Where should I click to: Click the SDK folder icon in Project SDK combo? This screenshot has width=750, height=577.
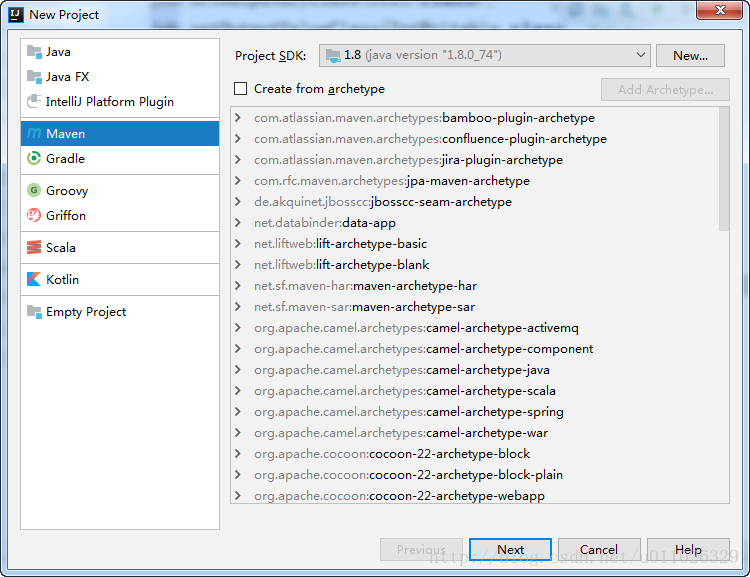[x=333, y=56]
